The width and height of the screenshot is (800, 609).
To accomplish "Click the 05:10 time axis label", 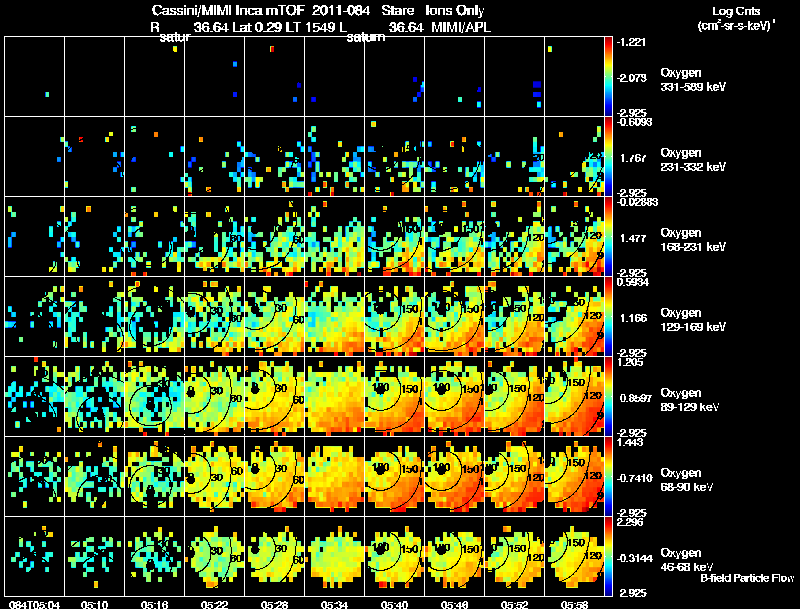I will [x=94, y=604].
